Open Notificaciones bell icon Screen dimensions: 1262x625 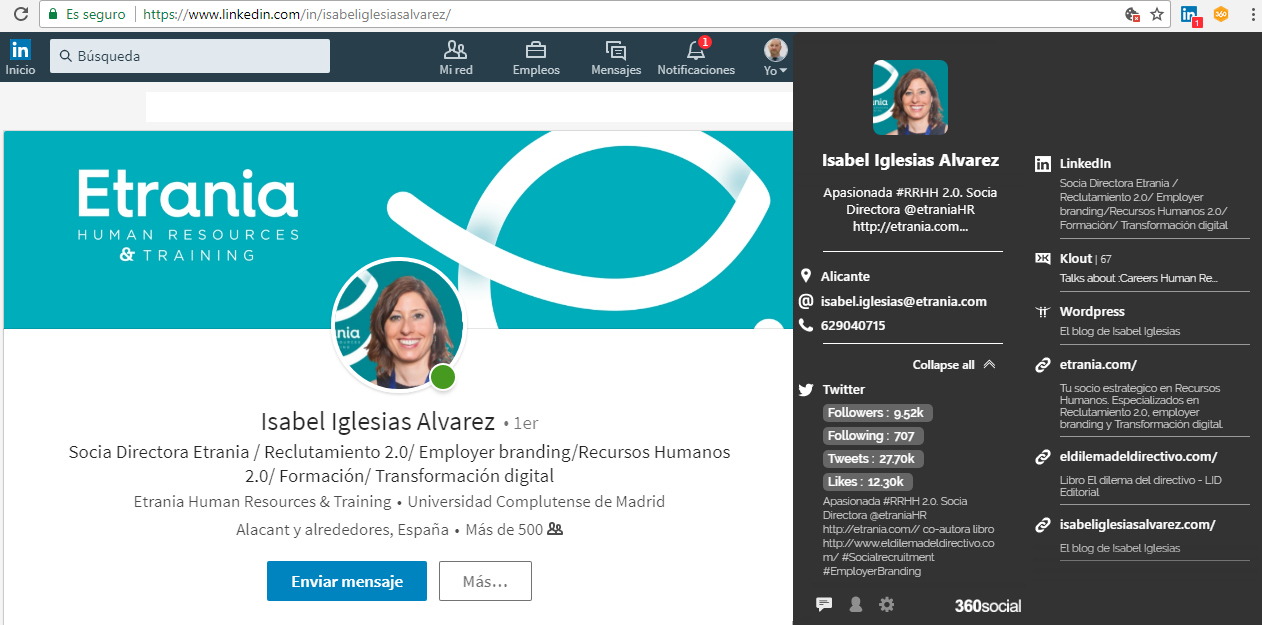point(696,50)
